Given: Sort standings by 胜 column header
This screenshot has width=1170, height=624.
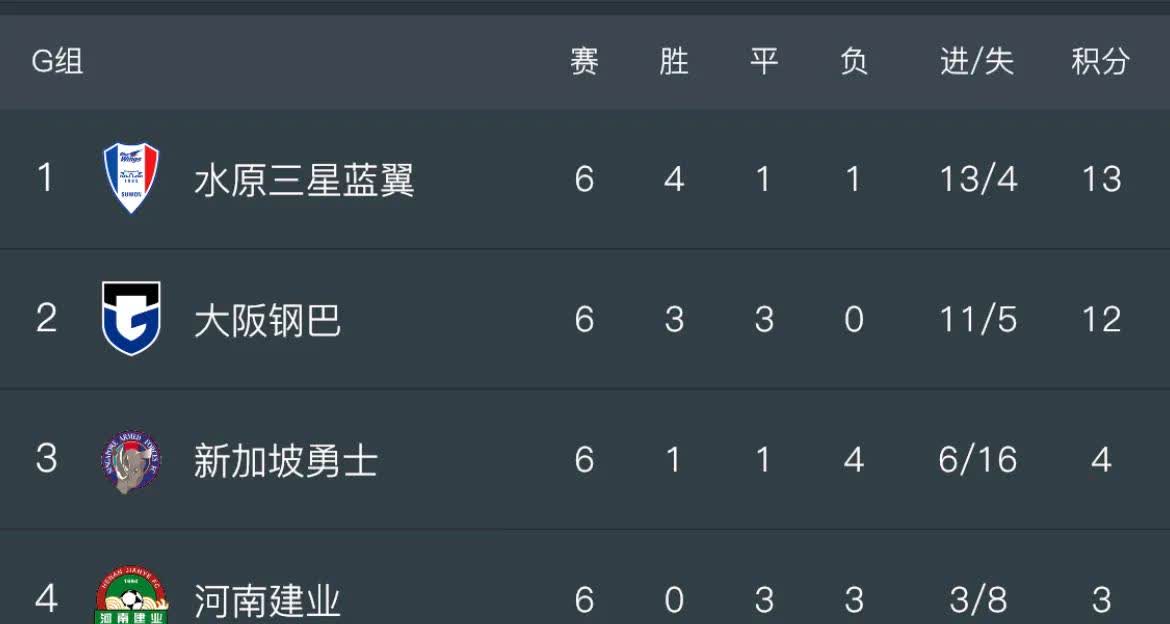Looking at the screenshot, I should (673, 62).
